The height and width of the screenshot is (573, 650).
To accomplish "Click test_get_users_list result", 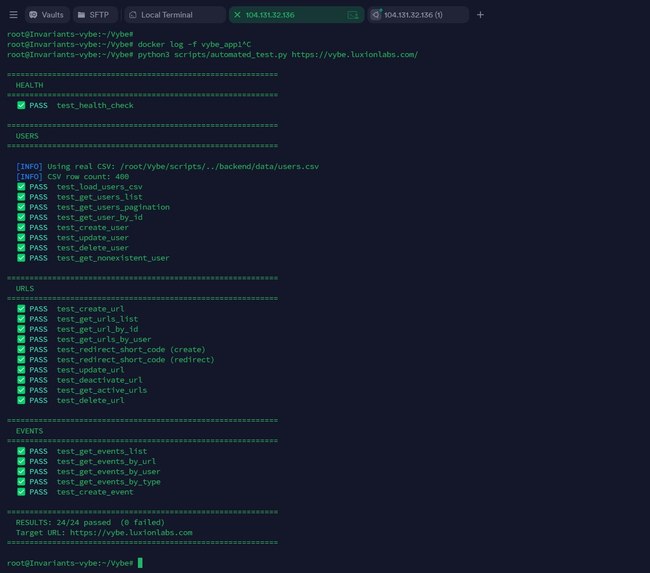I will pos(80,197).
